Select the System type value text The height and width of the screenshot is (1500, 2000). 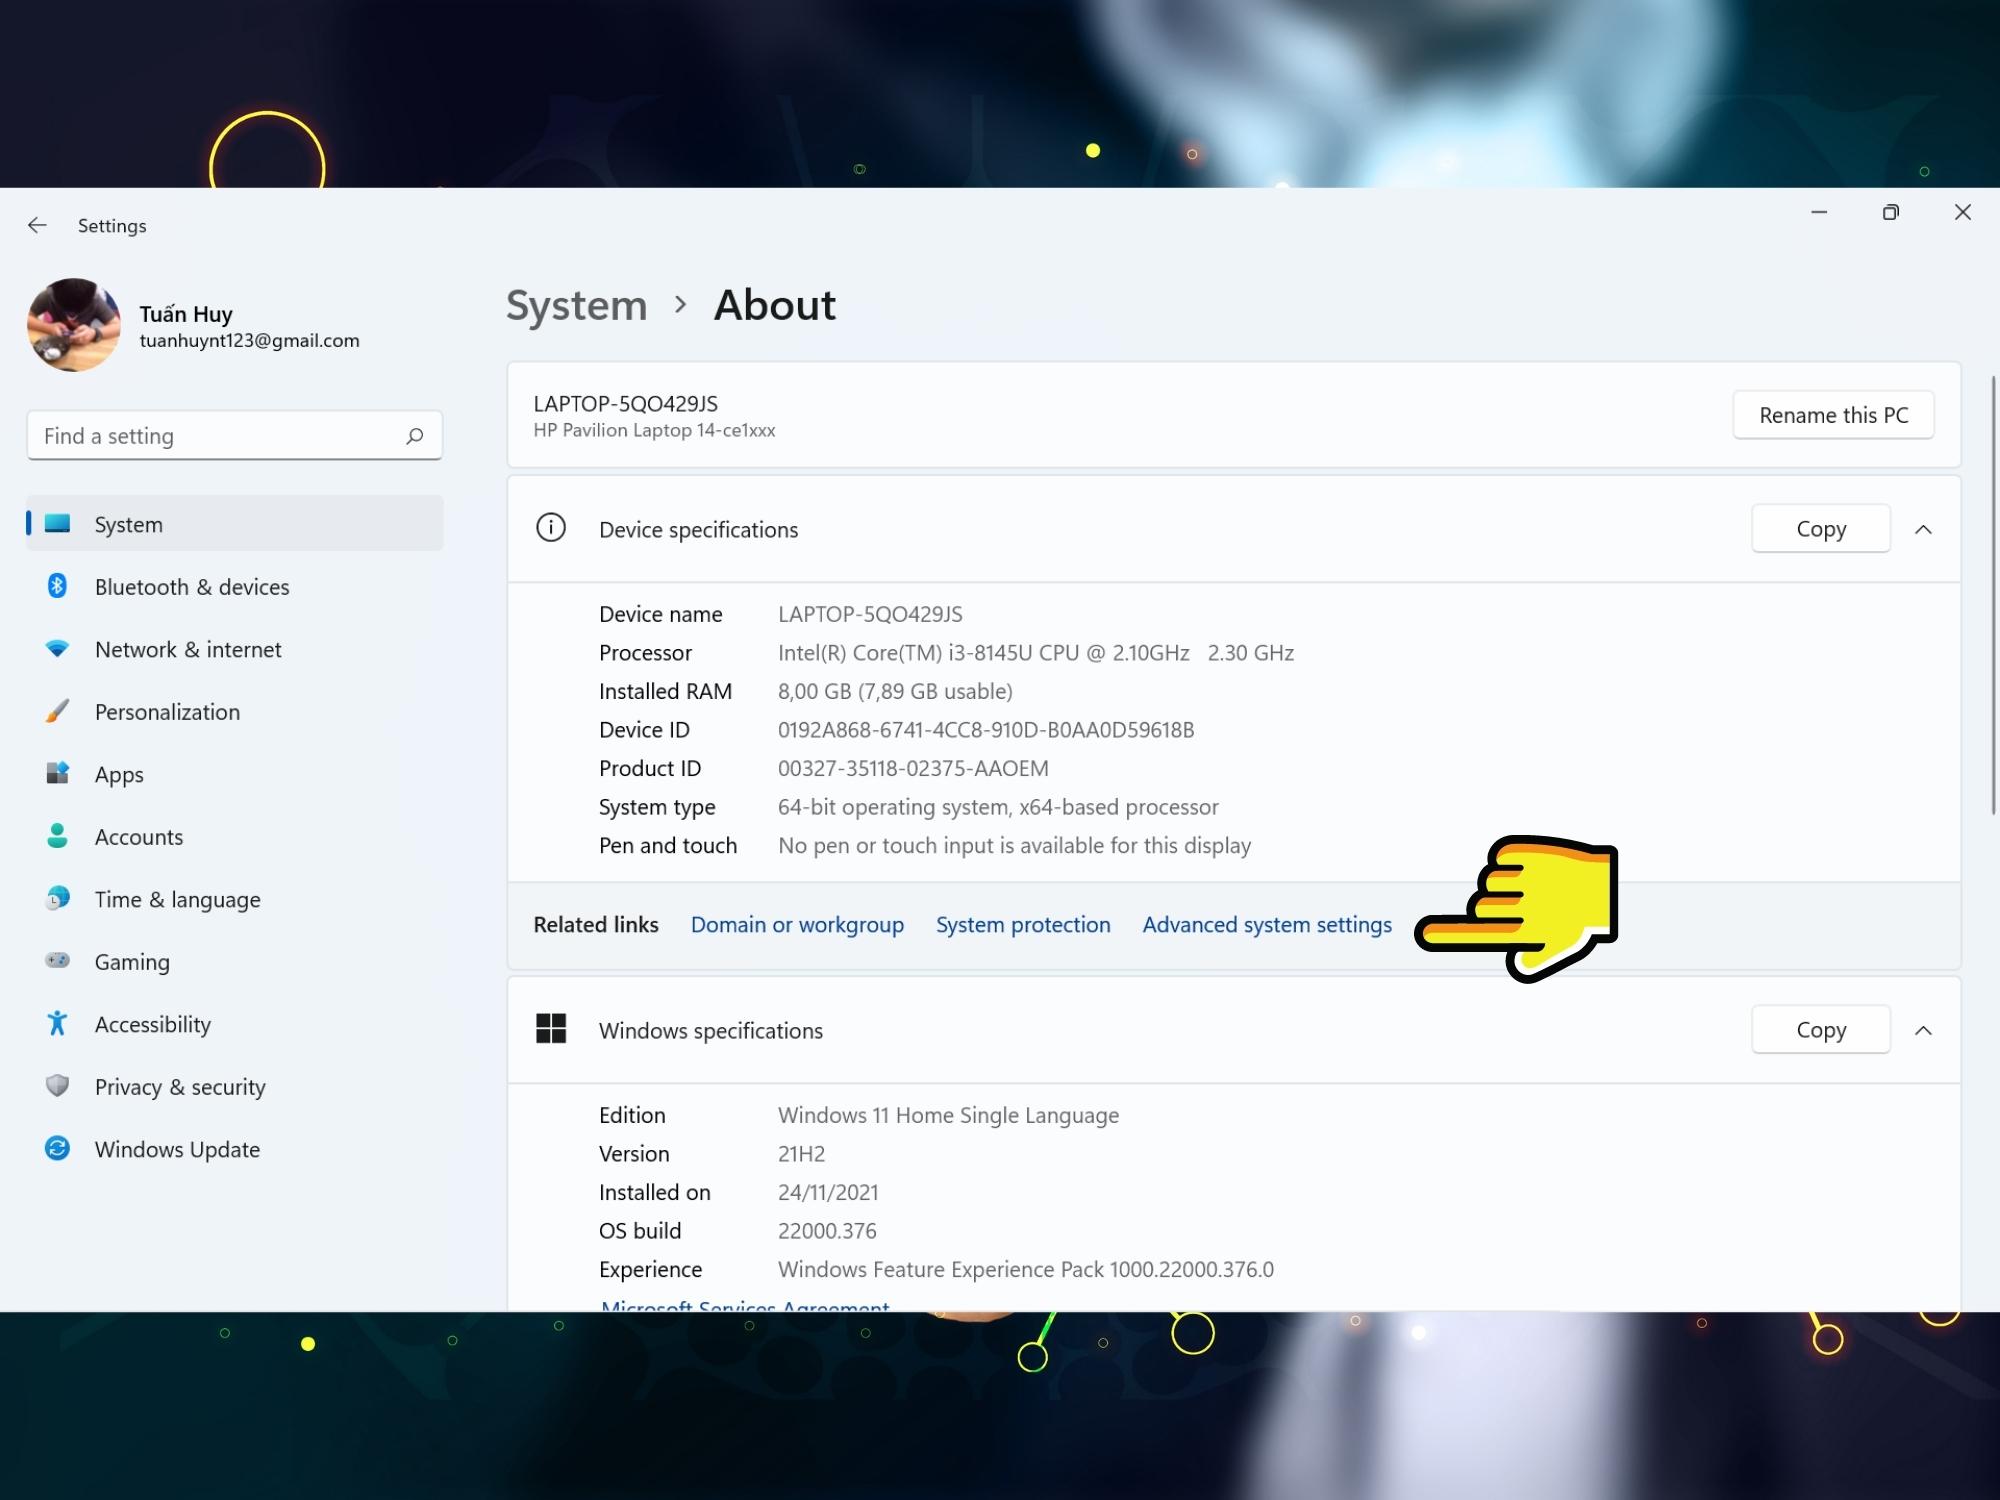[x=998, y=806]
